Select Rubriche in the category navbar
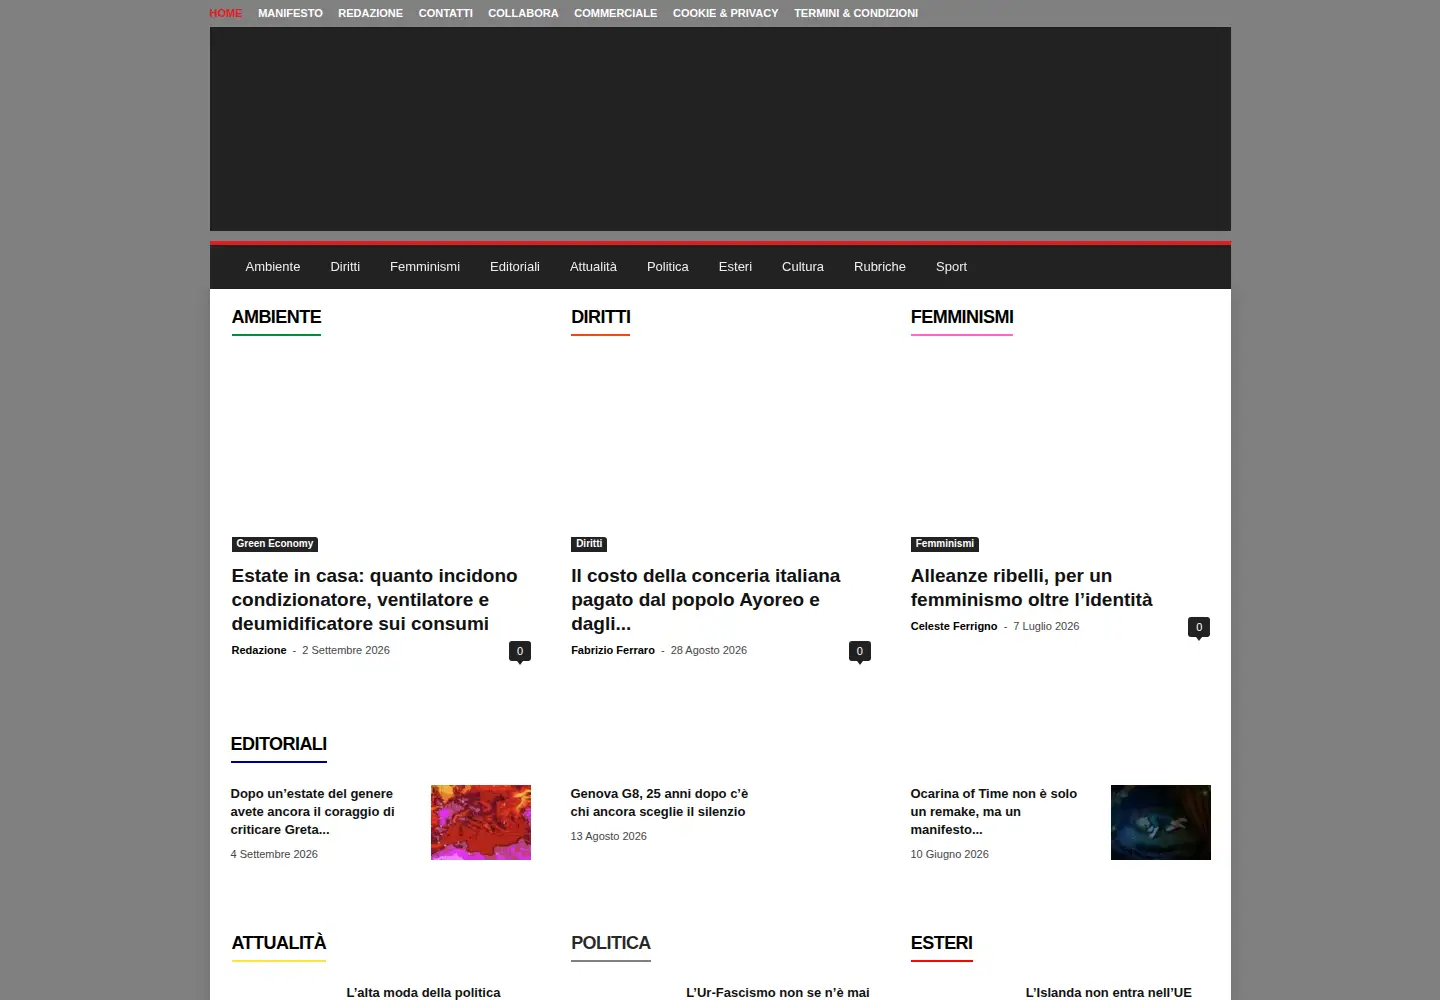The height and width of the screenshot is (1000, 1440). 880,267
